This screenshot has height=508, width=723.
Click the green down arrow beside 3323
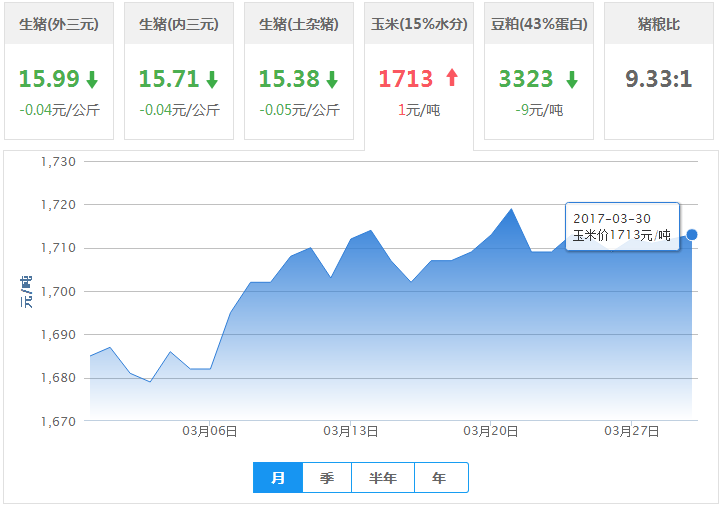click(x=572, y=79)
